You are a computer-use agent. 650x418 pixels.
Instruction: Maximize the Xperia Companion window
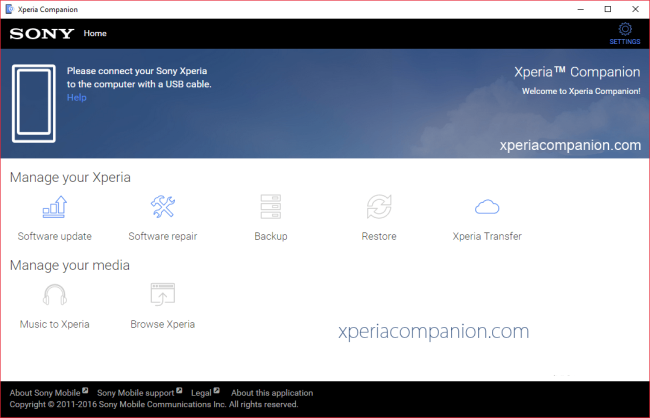[607, 8]
